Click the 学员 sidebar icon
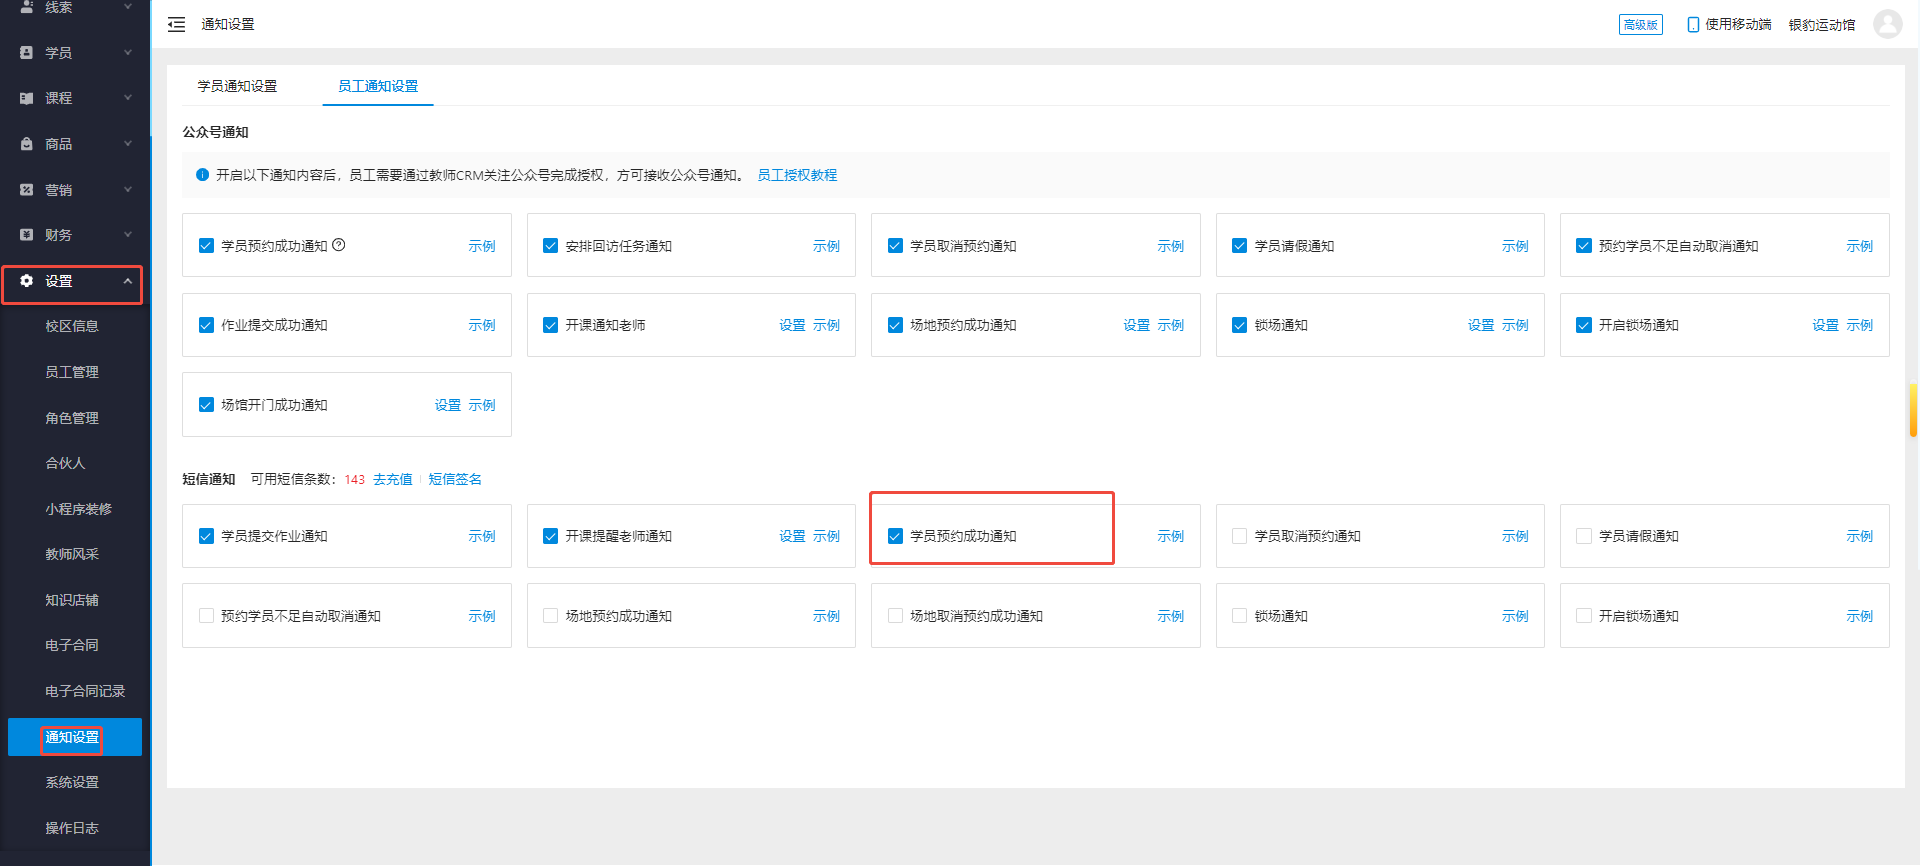 pyautogui.click(x=27, y=52)
